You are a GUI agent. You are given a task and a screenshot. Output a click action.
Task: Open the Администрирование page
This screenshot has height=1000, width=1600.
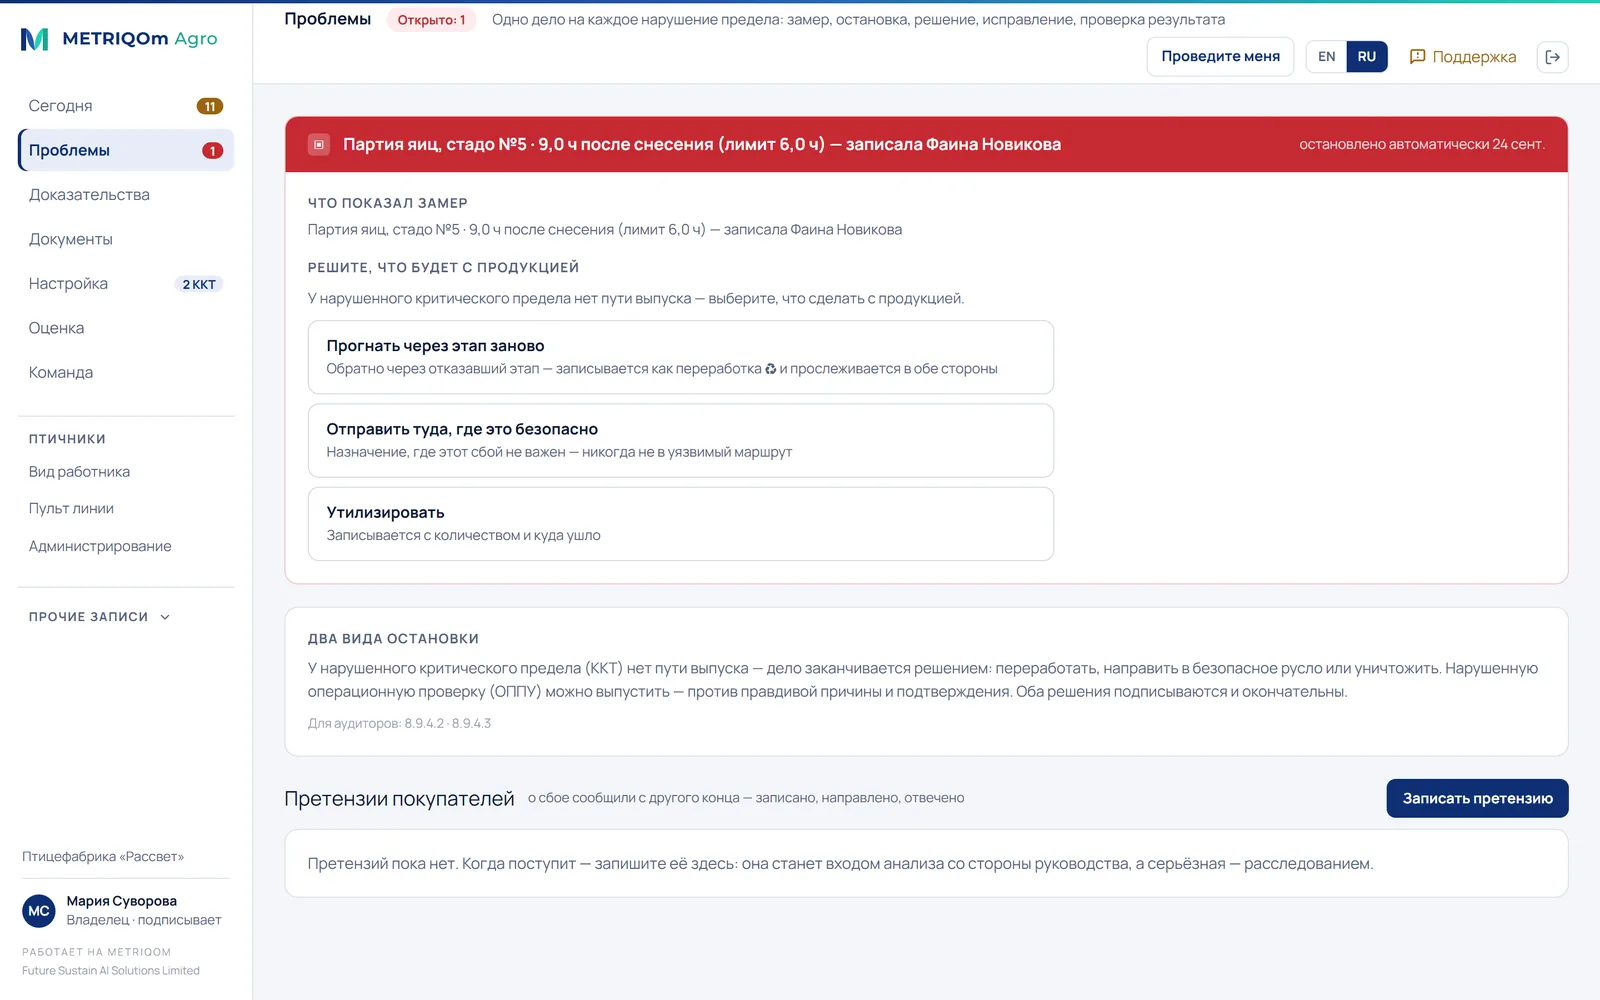(100, 546)
